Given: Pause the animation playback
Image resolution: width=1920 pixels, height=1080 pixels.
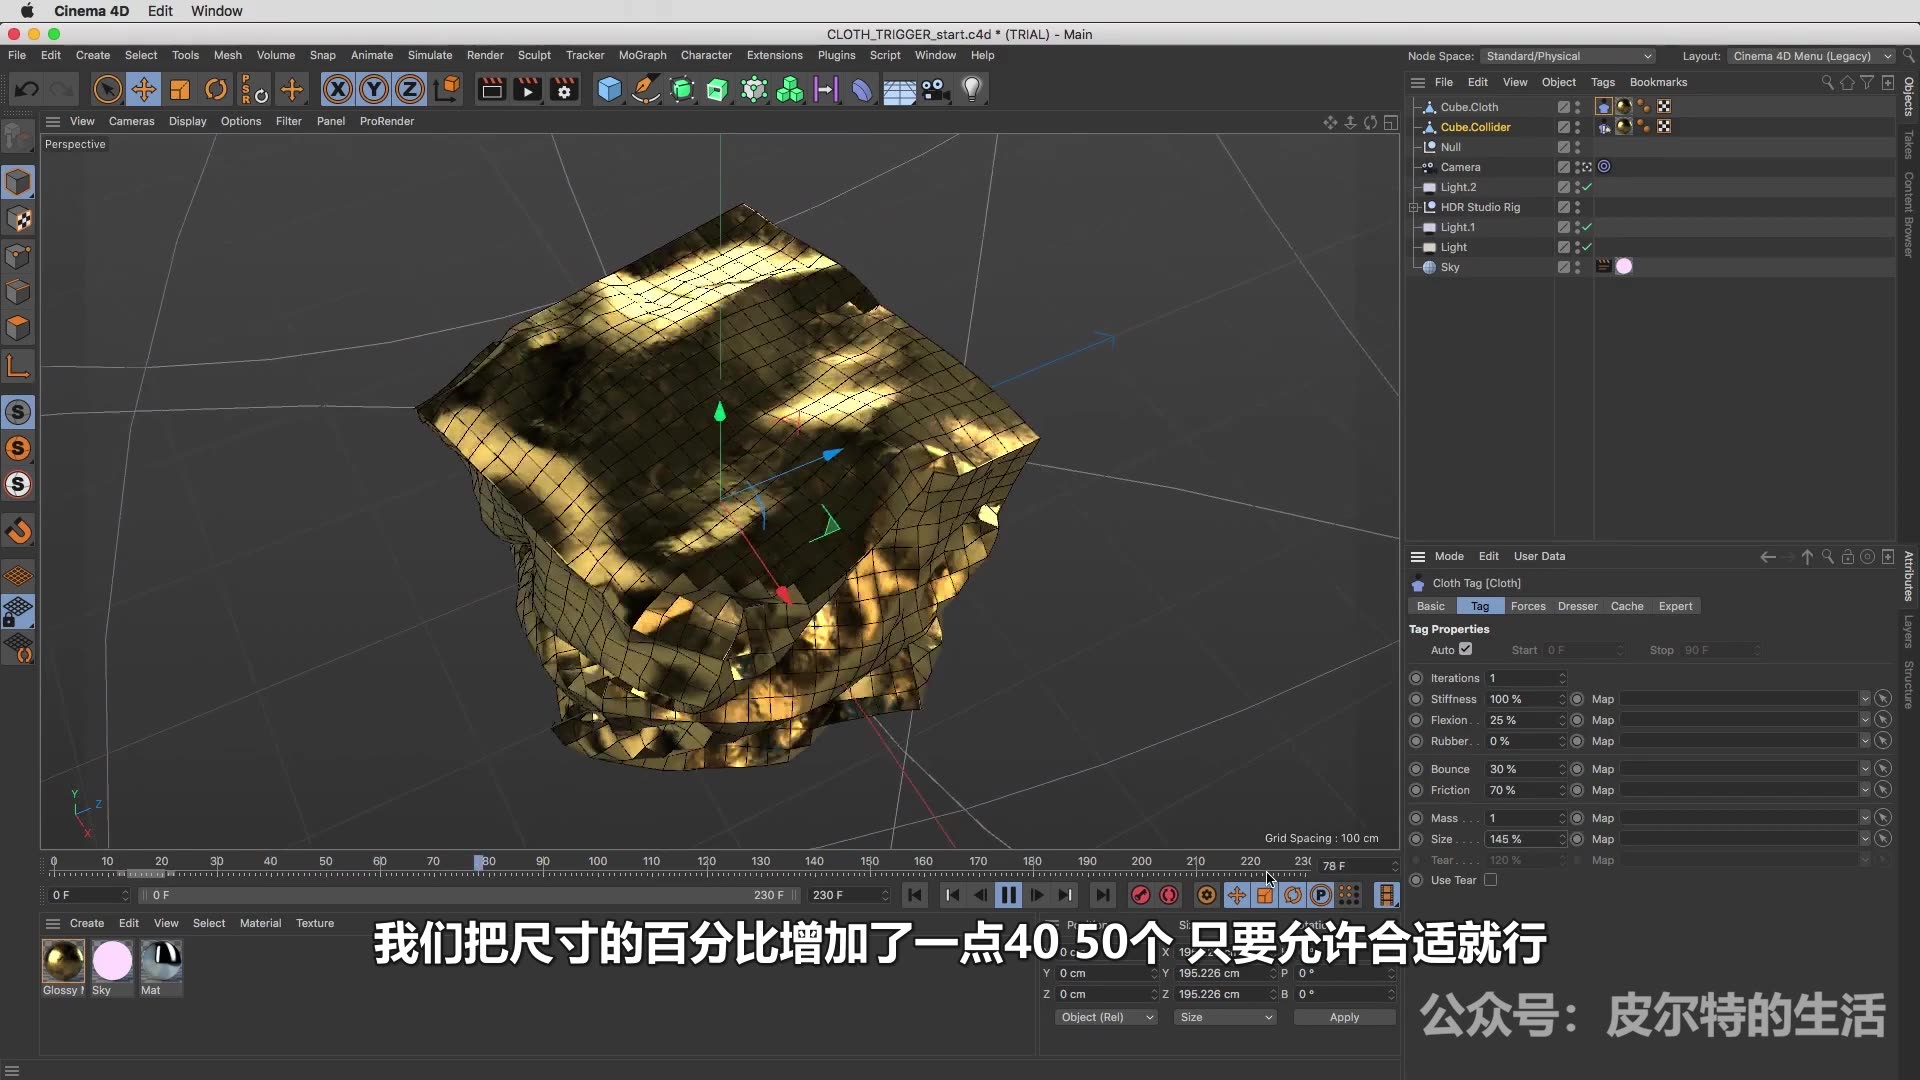Looking at the screenshot, I should (1008, 896).
